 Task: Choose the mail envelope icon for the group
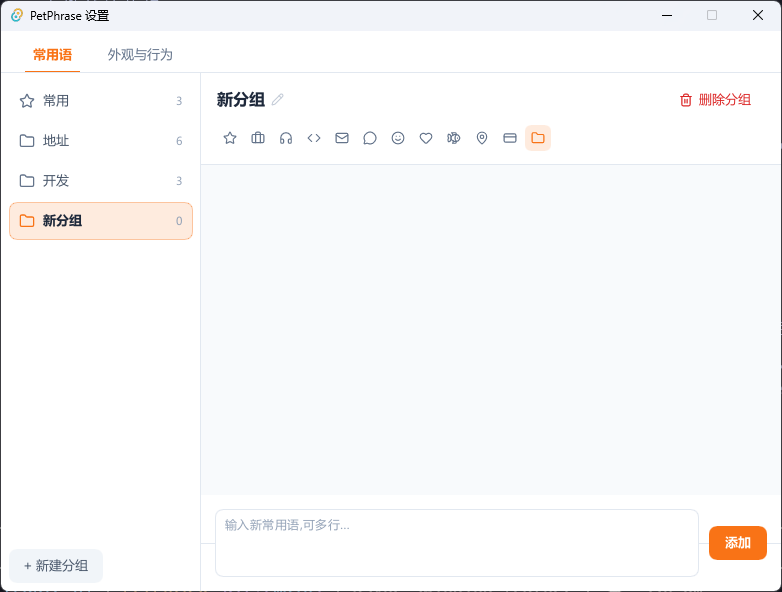click(342, 138)
